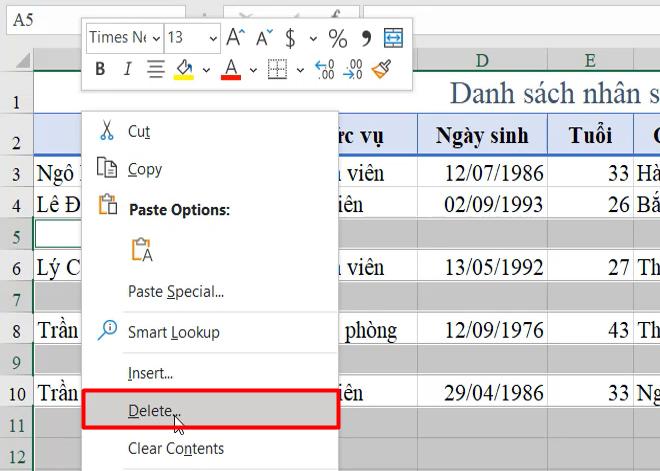Click the Center alignment icon
This screenshot has height=471, width=660.
pyautogui.click(x=156, y=69)
